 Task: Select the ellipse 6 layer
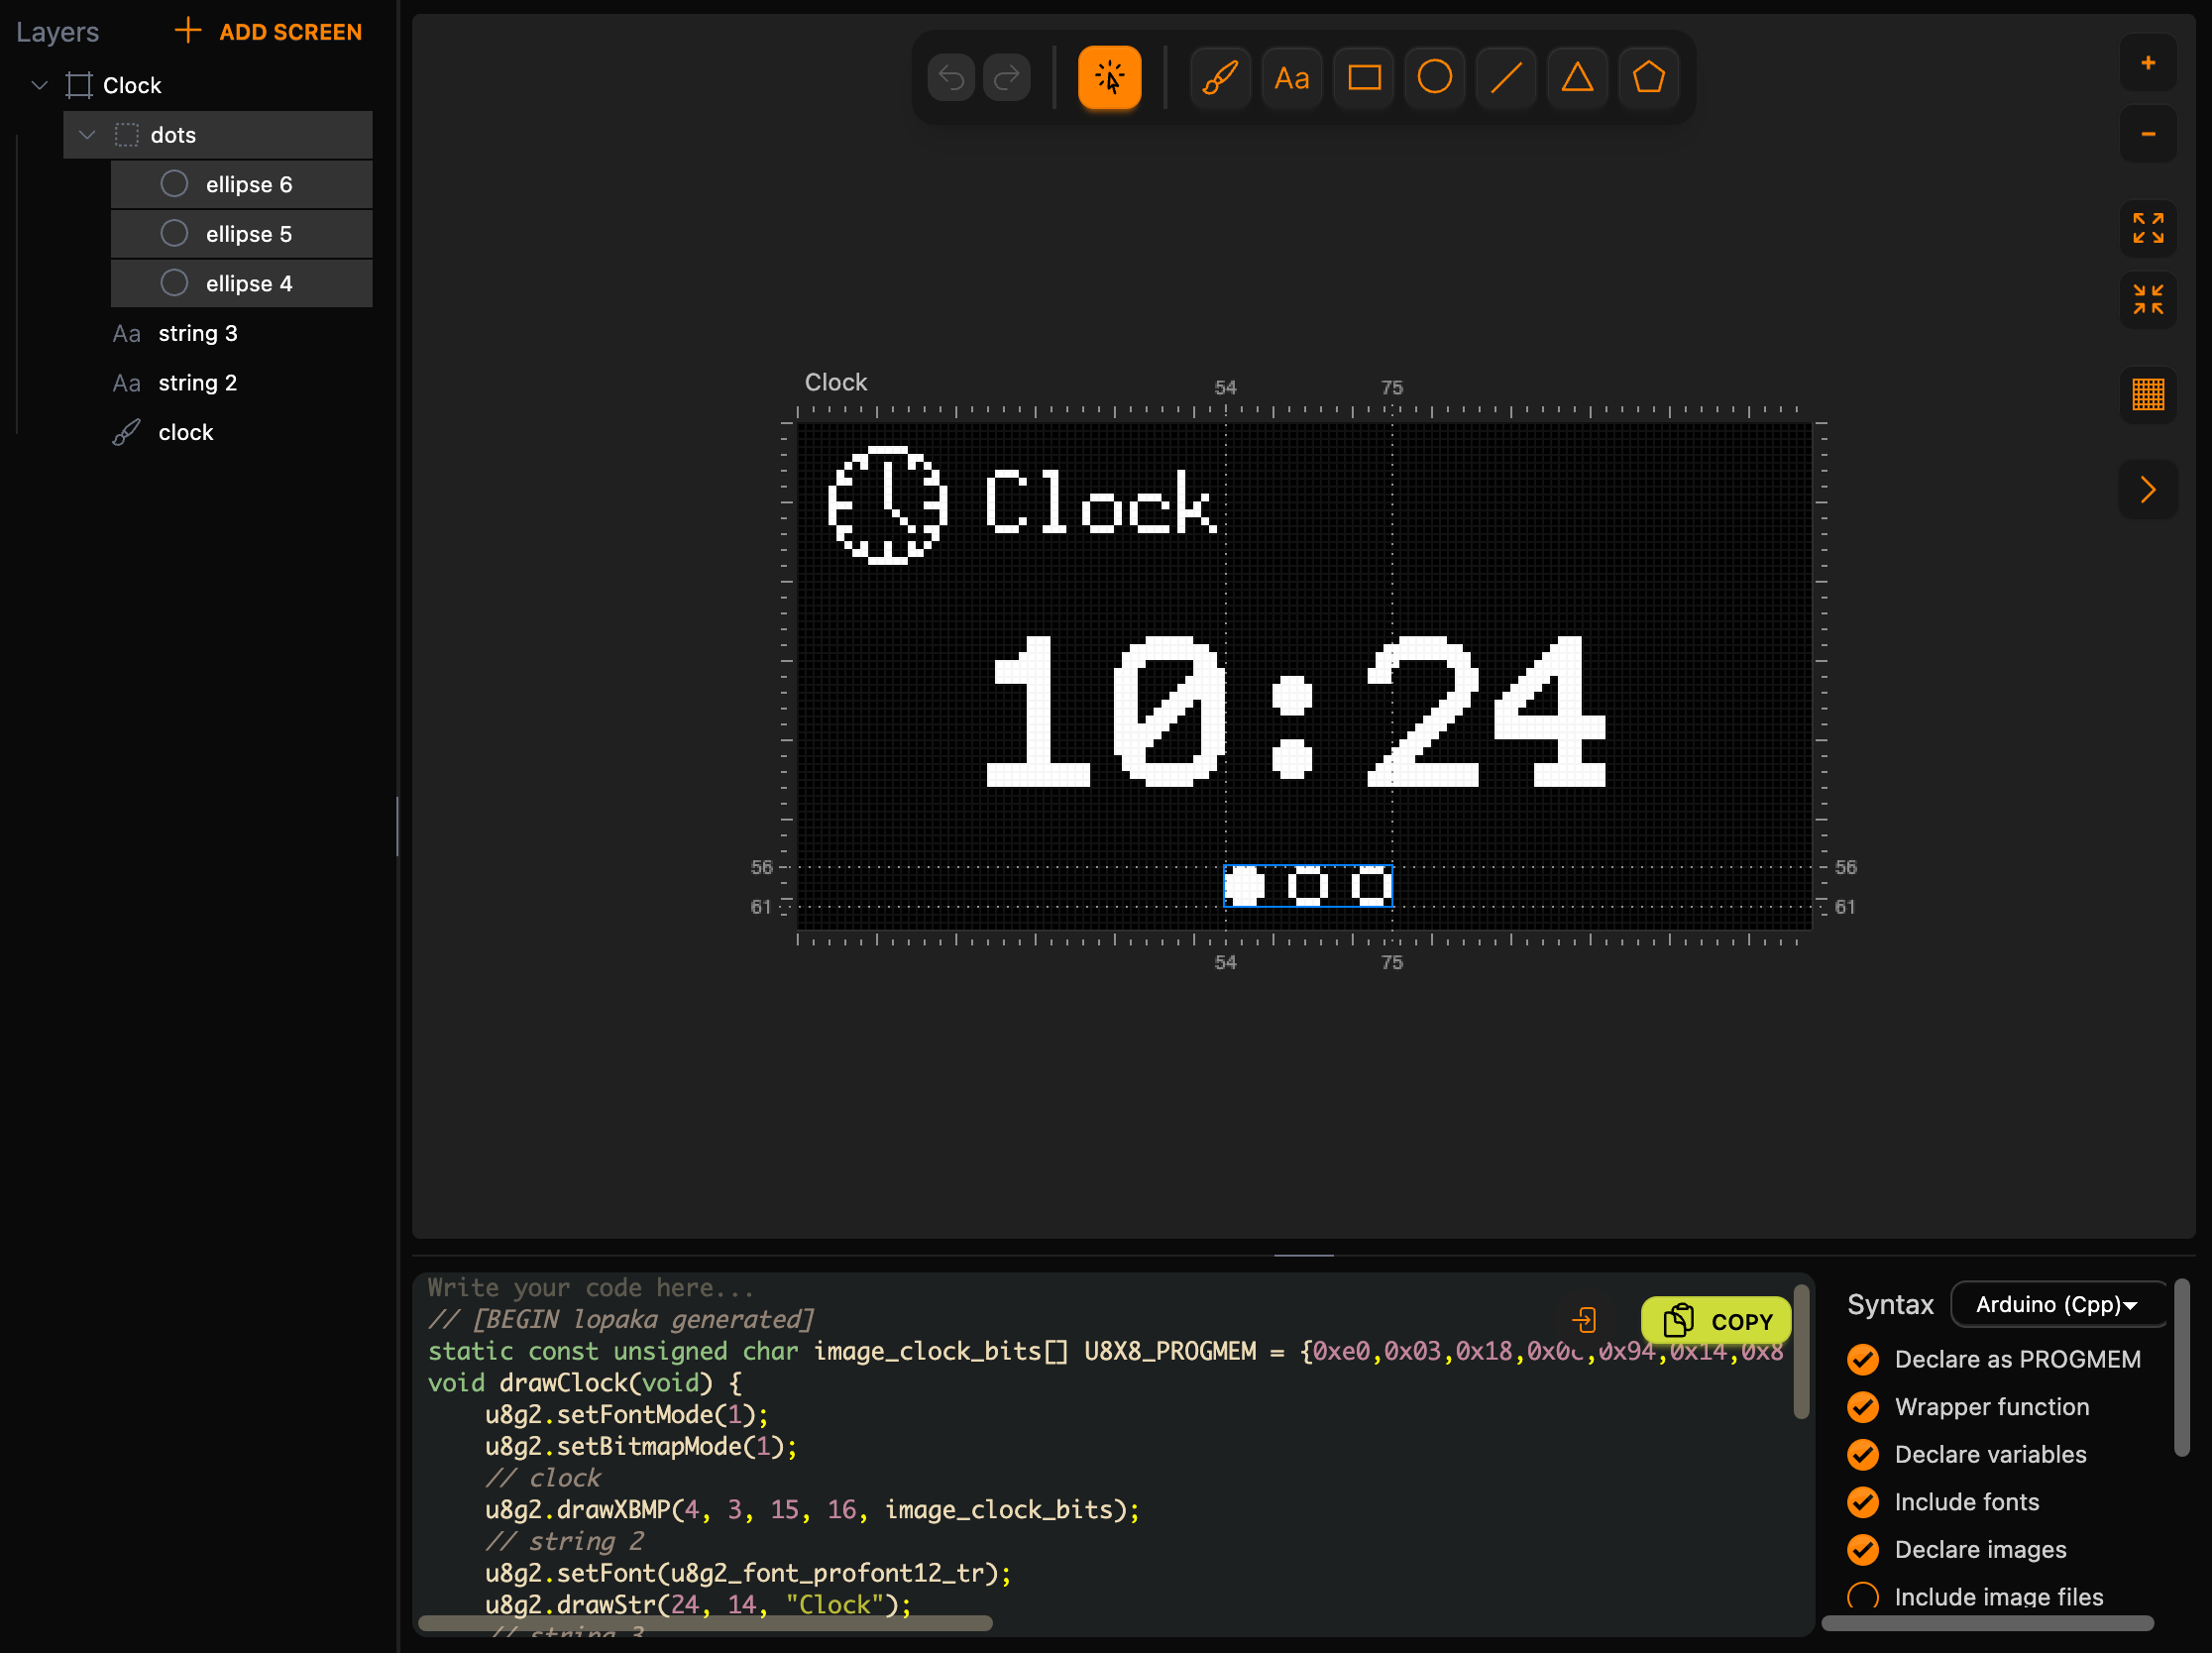click(x=241, y=184)
